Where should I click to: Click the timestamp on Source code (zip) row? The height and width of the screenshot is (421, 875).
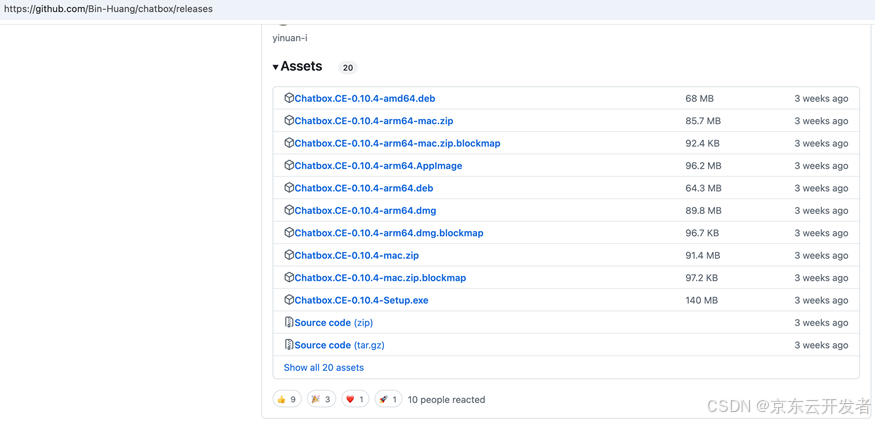click(821, 323)
